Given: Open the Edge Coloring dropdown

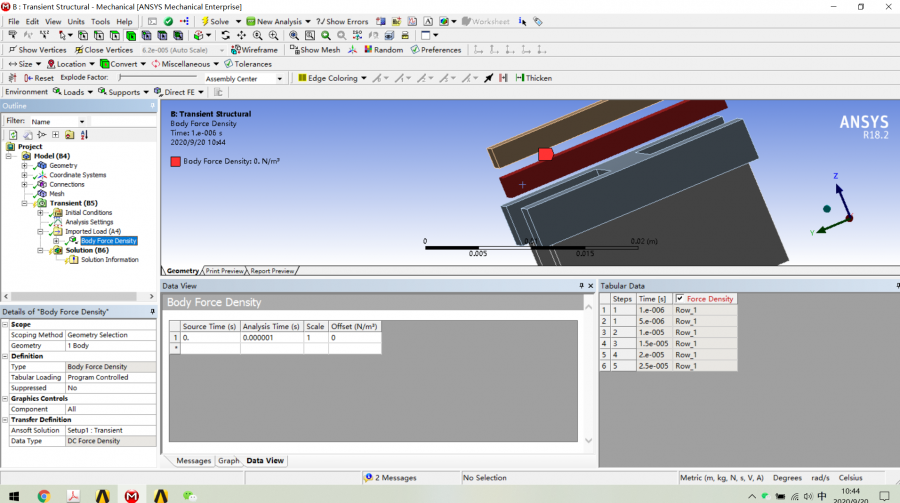Looking at the screenshot, I should click(x=331, y=78).
